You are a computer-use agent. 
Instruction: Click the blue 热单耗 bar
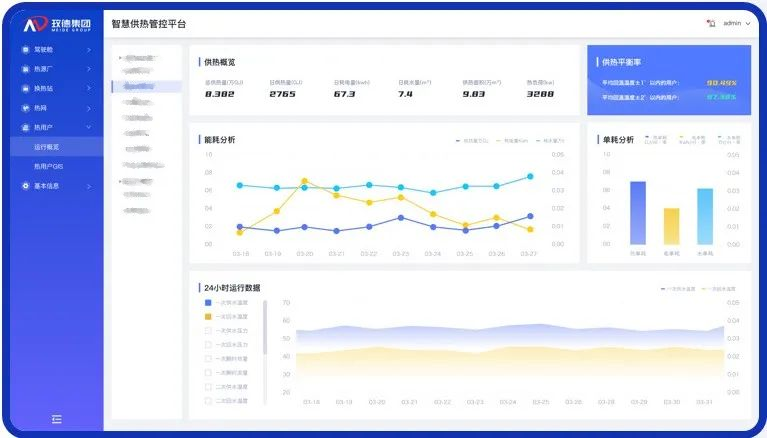coord(638,213)
